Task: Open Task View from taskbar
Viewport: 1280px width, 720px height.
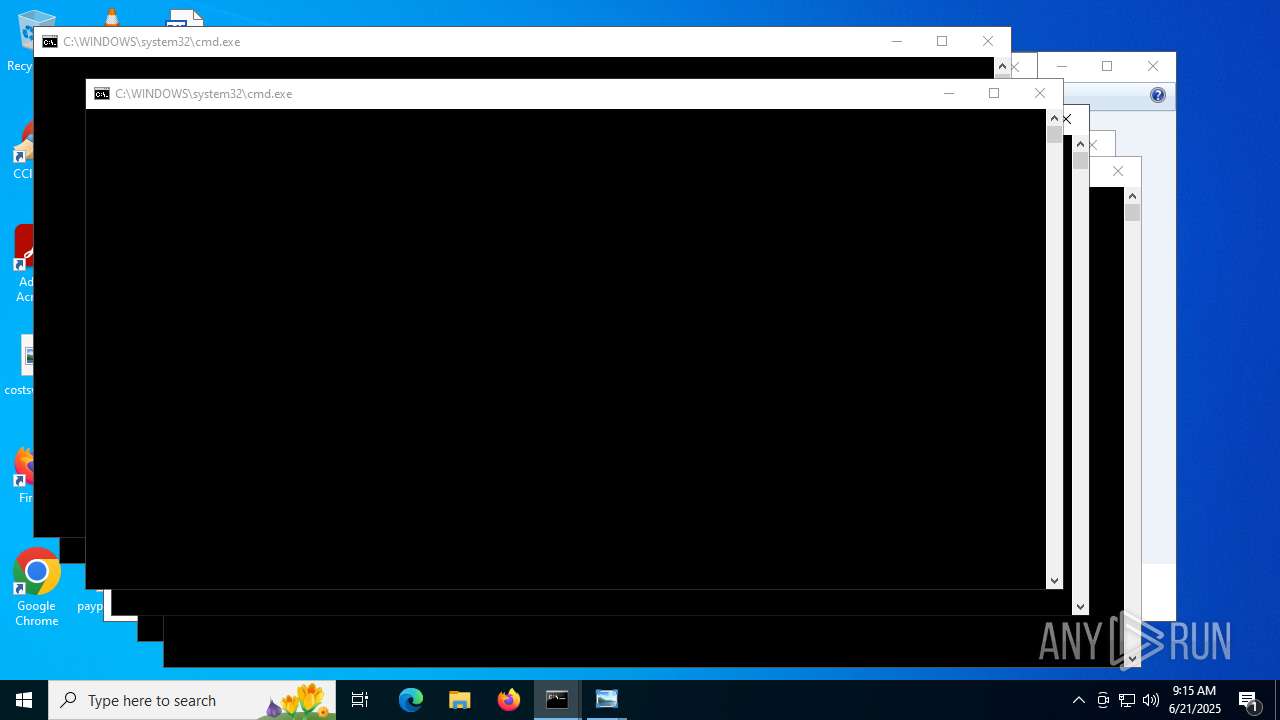Action: [x=360, y=700]
